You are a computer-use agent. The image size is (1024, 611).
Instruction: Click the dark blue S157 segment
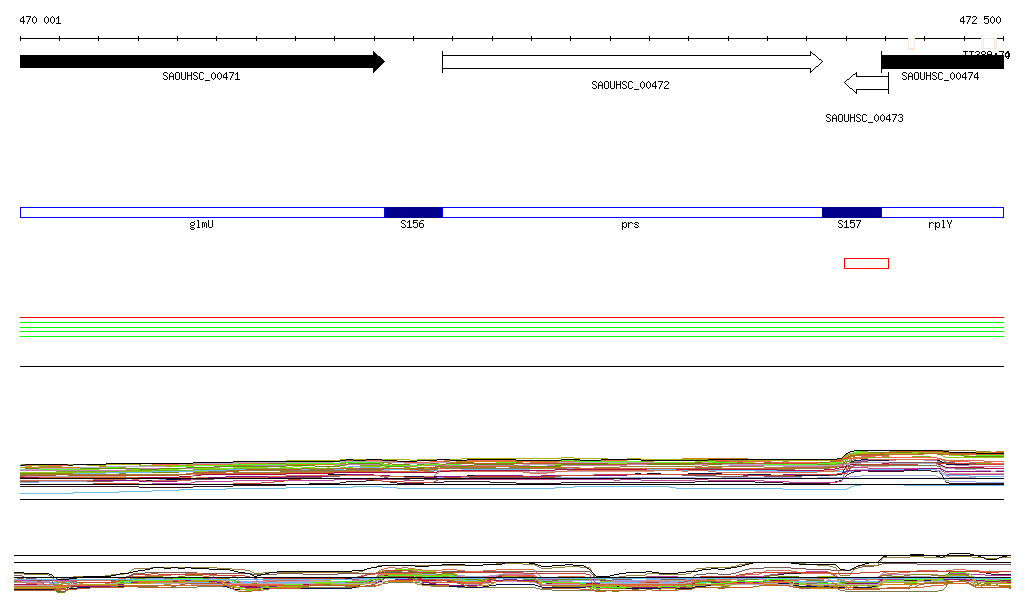851,212
